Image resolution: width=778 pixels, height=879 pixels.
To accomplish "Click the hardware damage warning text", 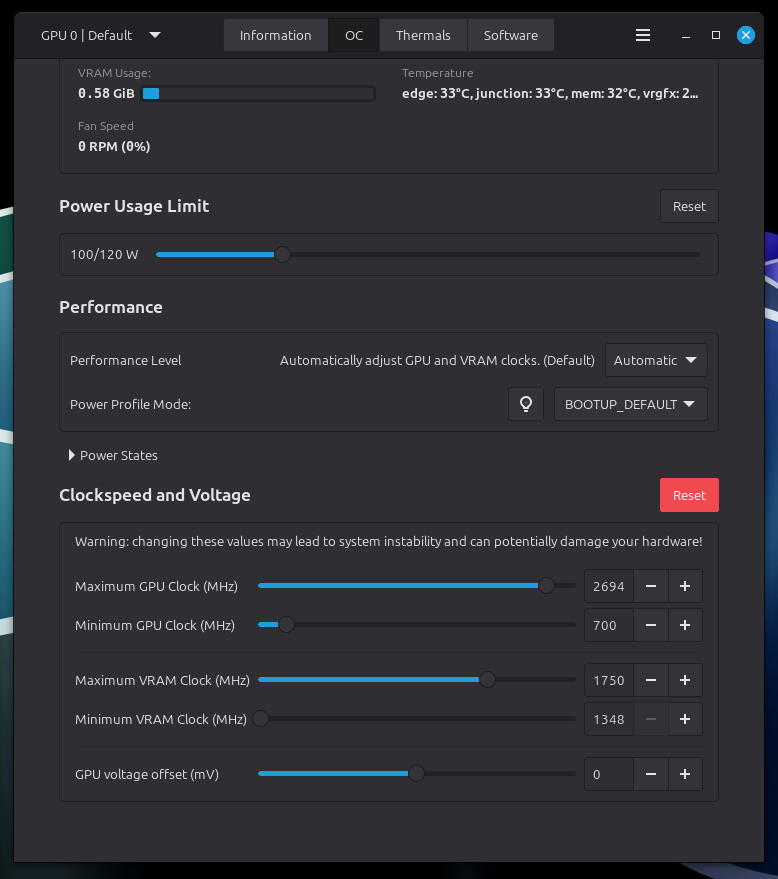I will pyautogui.click(x=388, y=542).
